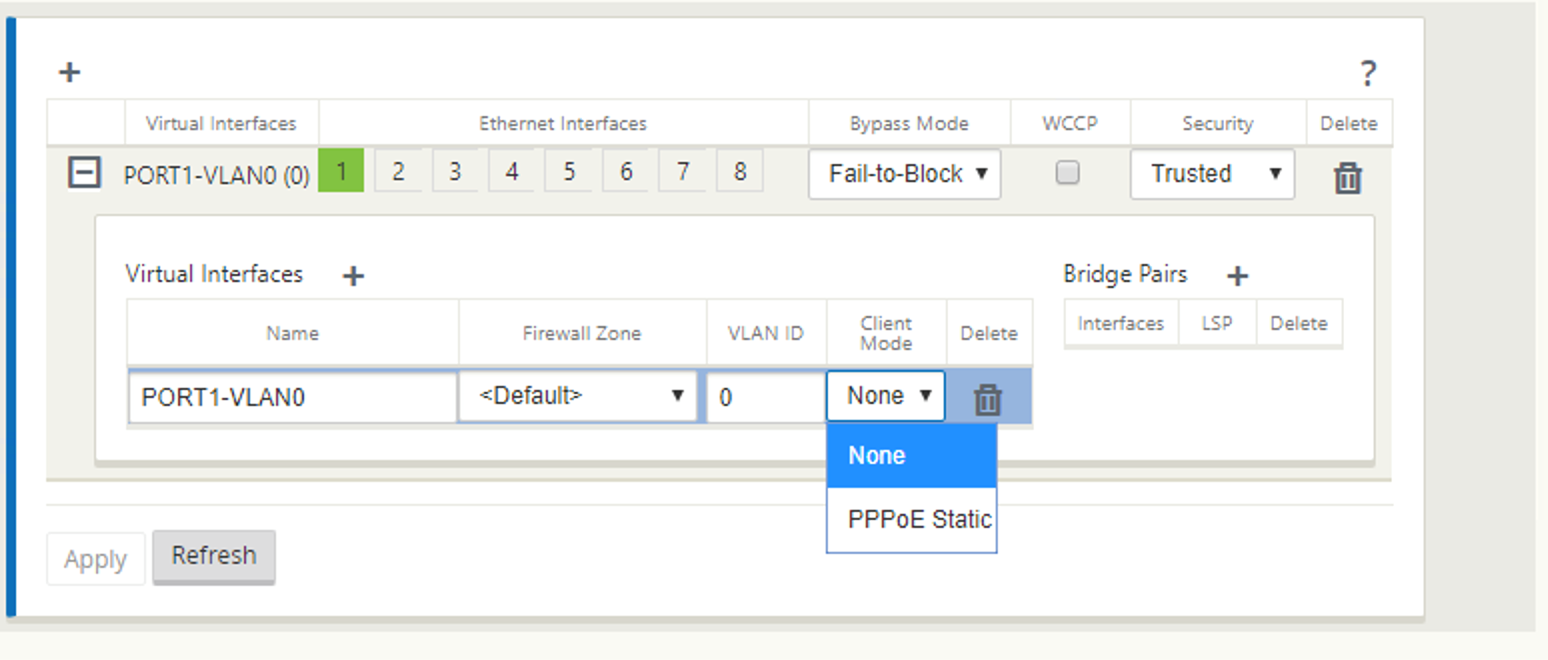
Task: Toggle Ethernet interface 7
Action: [683, 172]
